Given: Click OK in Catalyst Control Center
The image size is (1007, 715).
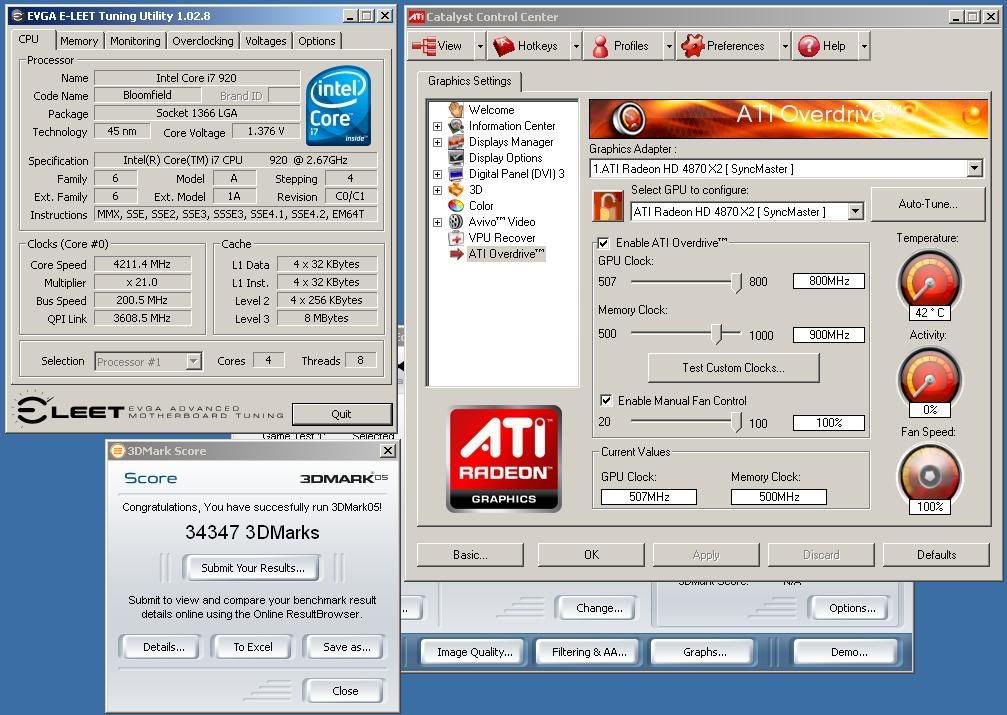Looking at the screenshot, I should (591, 554).
